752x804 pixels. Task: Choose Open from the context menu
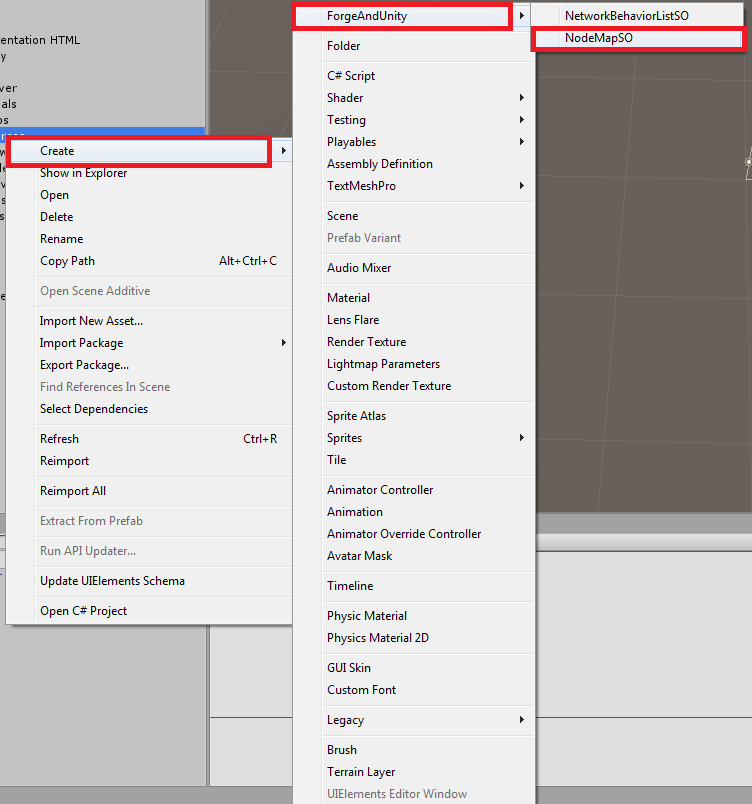pos(149,195)
